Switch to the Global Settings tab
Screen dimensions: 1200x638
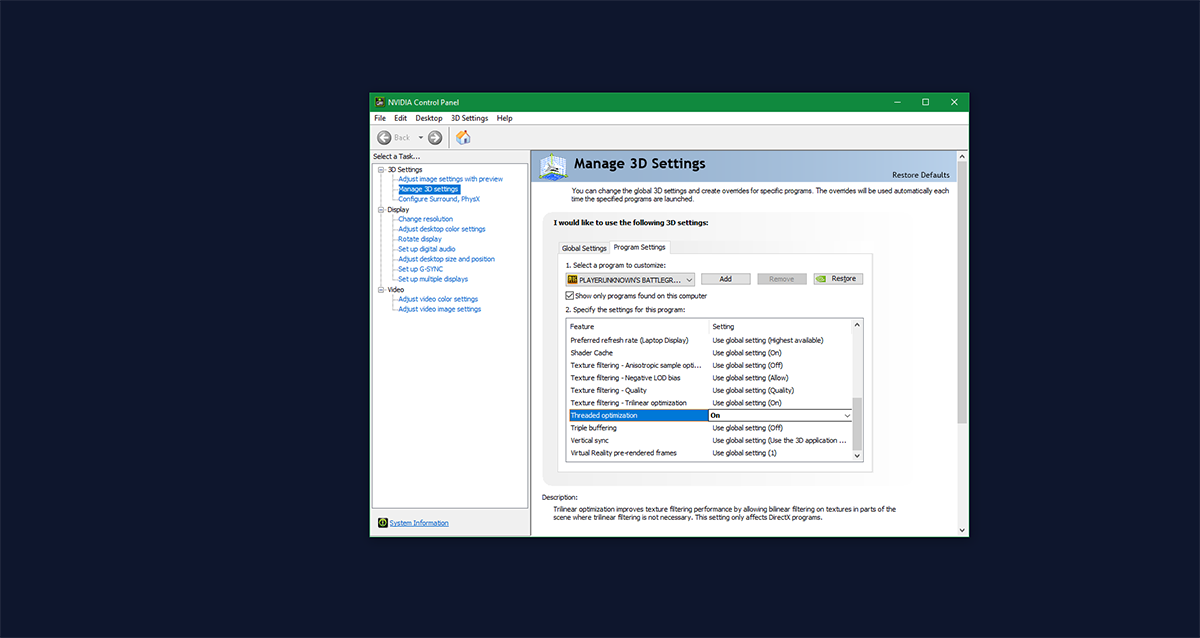(584, 248)
